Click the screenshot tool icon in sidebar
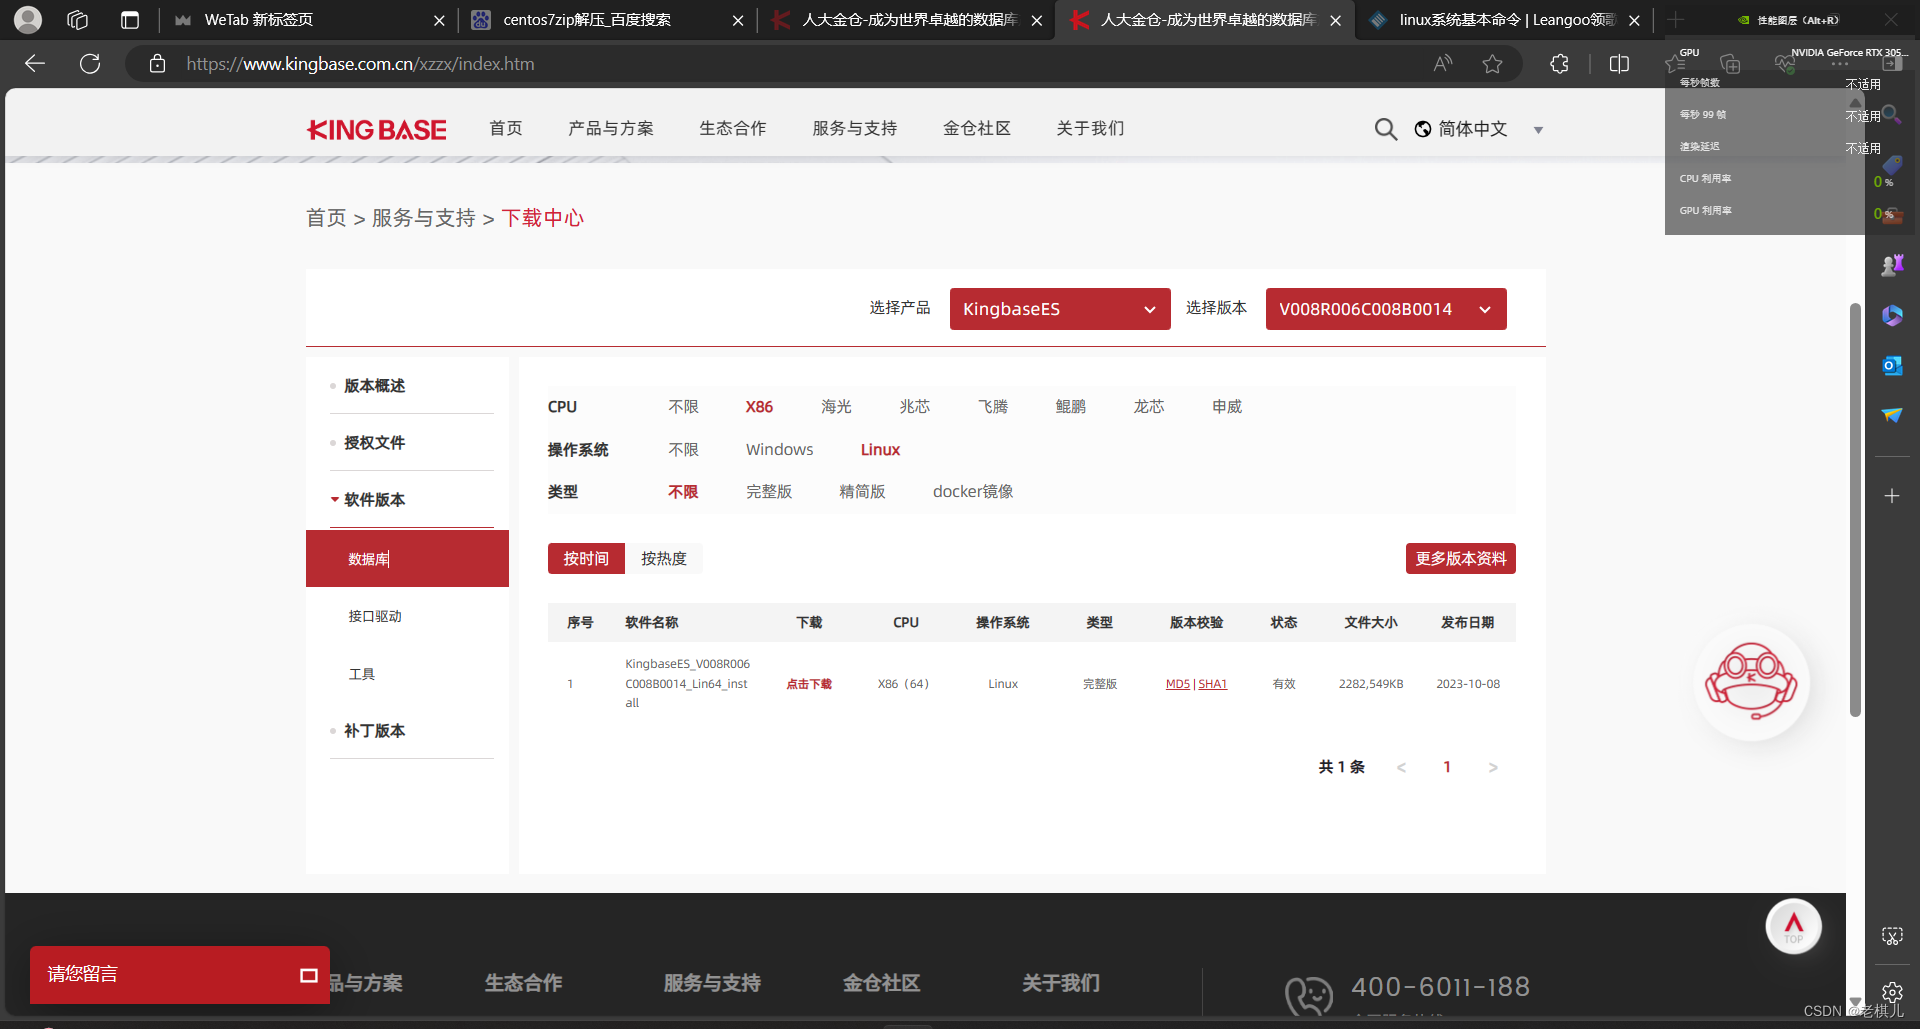Screen dimensions: 1920x1029 coord(1892,936)
